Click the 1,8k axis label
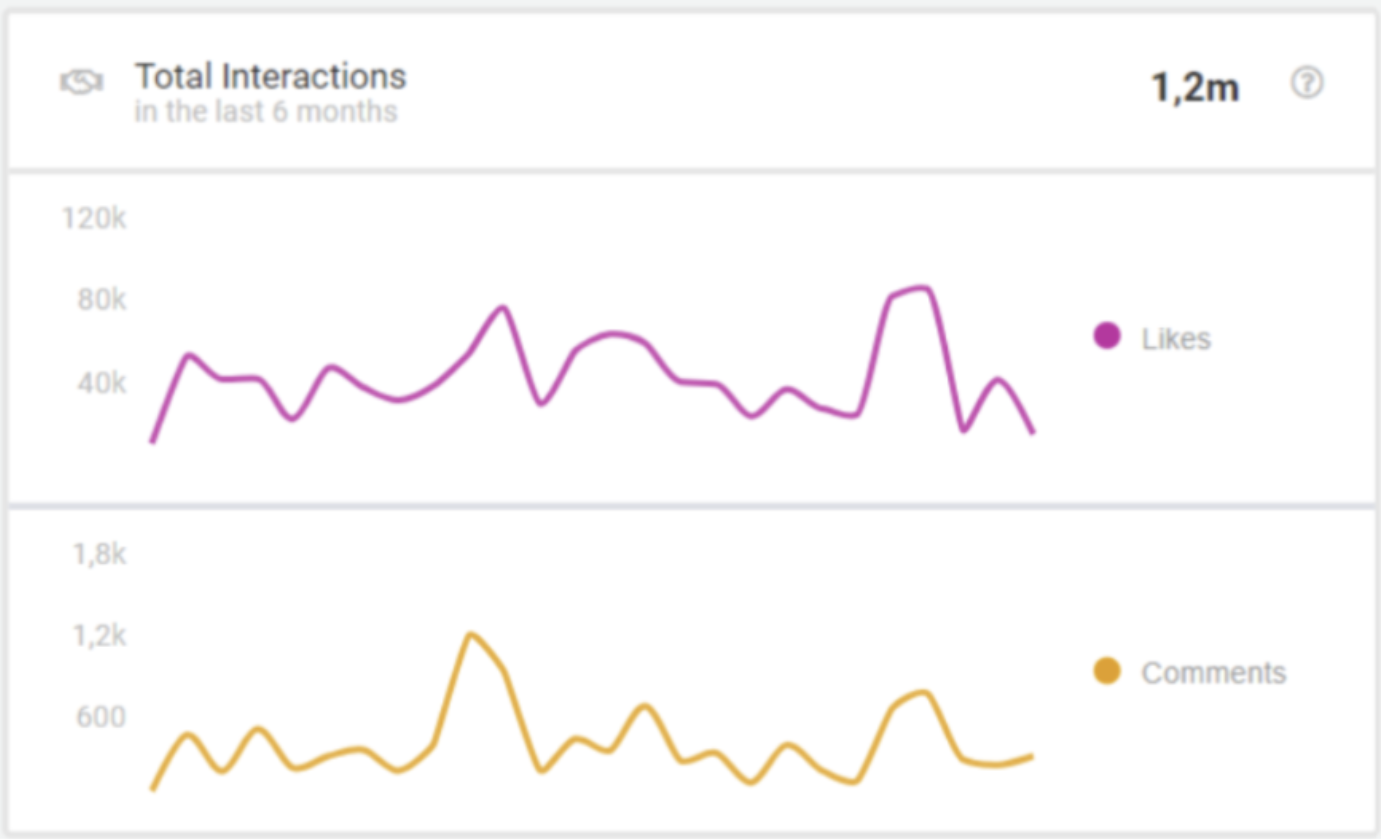Screen dimensions: 1386x840 99,553
